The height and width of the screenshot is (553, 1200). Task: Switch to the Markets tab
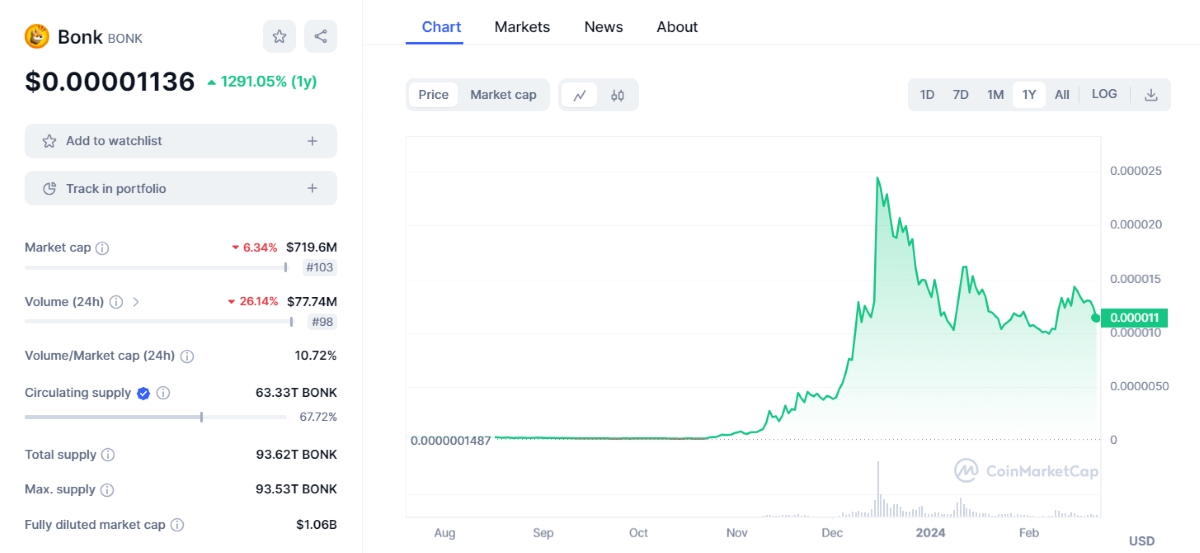click(x=522, y=27)
